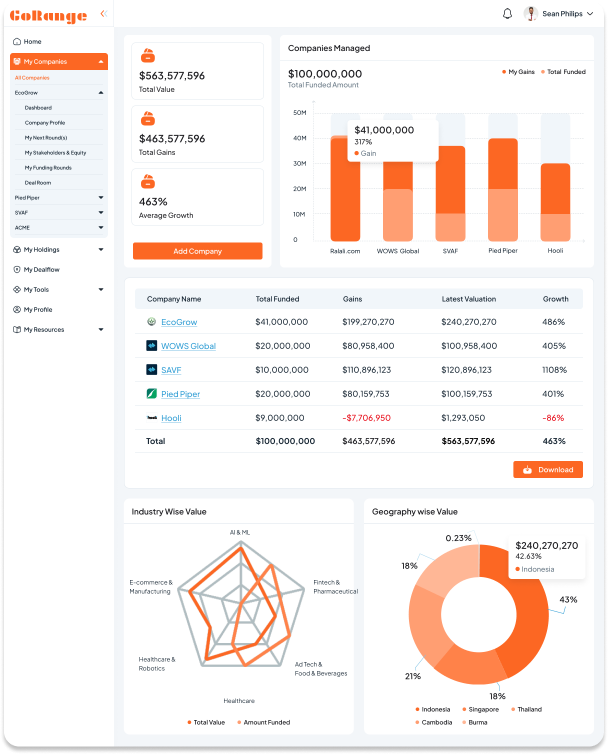Open Sean Philips account dropdown arrow

pos(590,13)
